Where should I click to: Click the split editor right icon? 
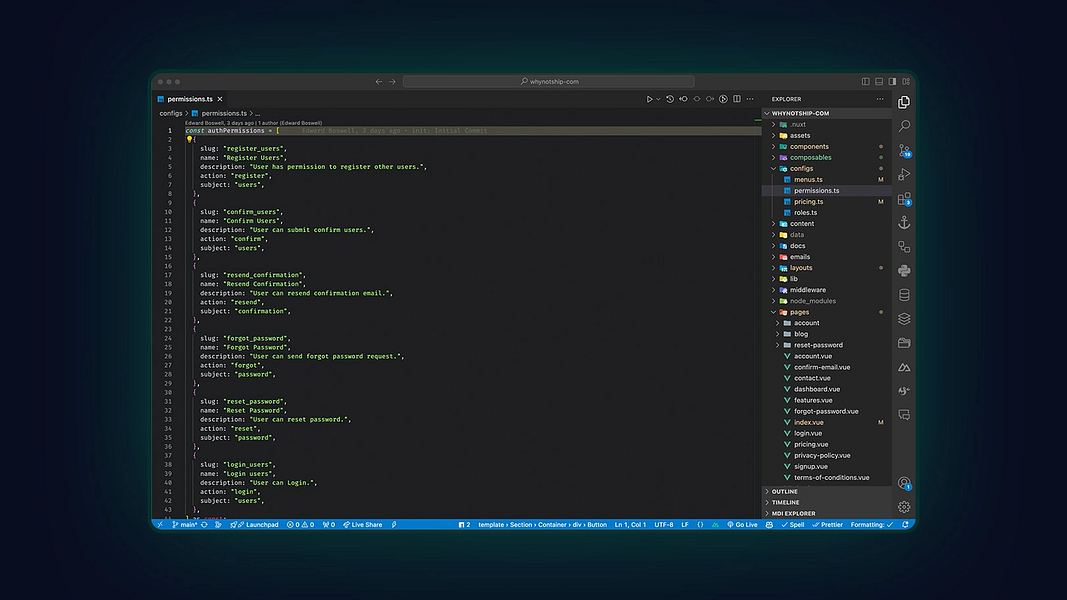click(x=737, y=99)
